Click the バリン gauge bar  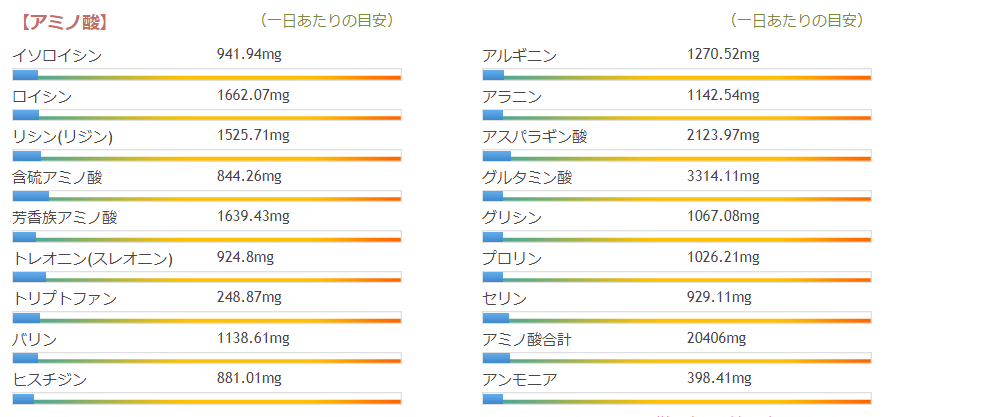tap(206, 358)
